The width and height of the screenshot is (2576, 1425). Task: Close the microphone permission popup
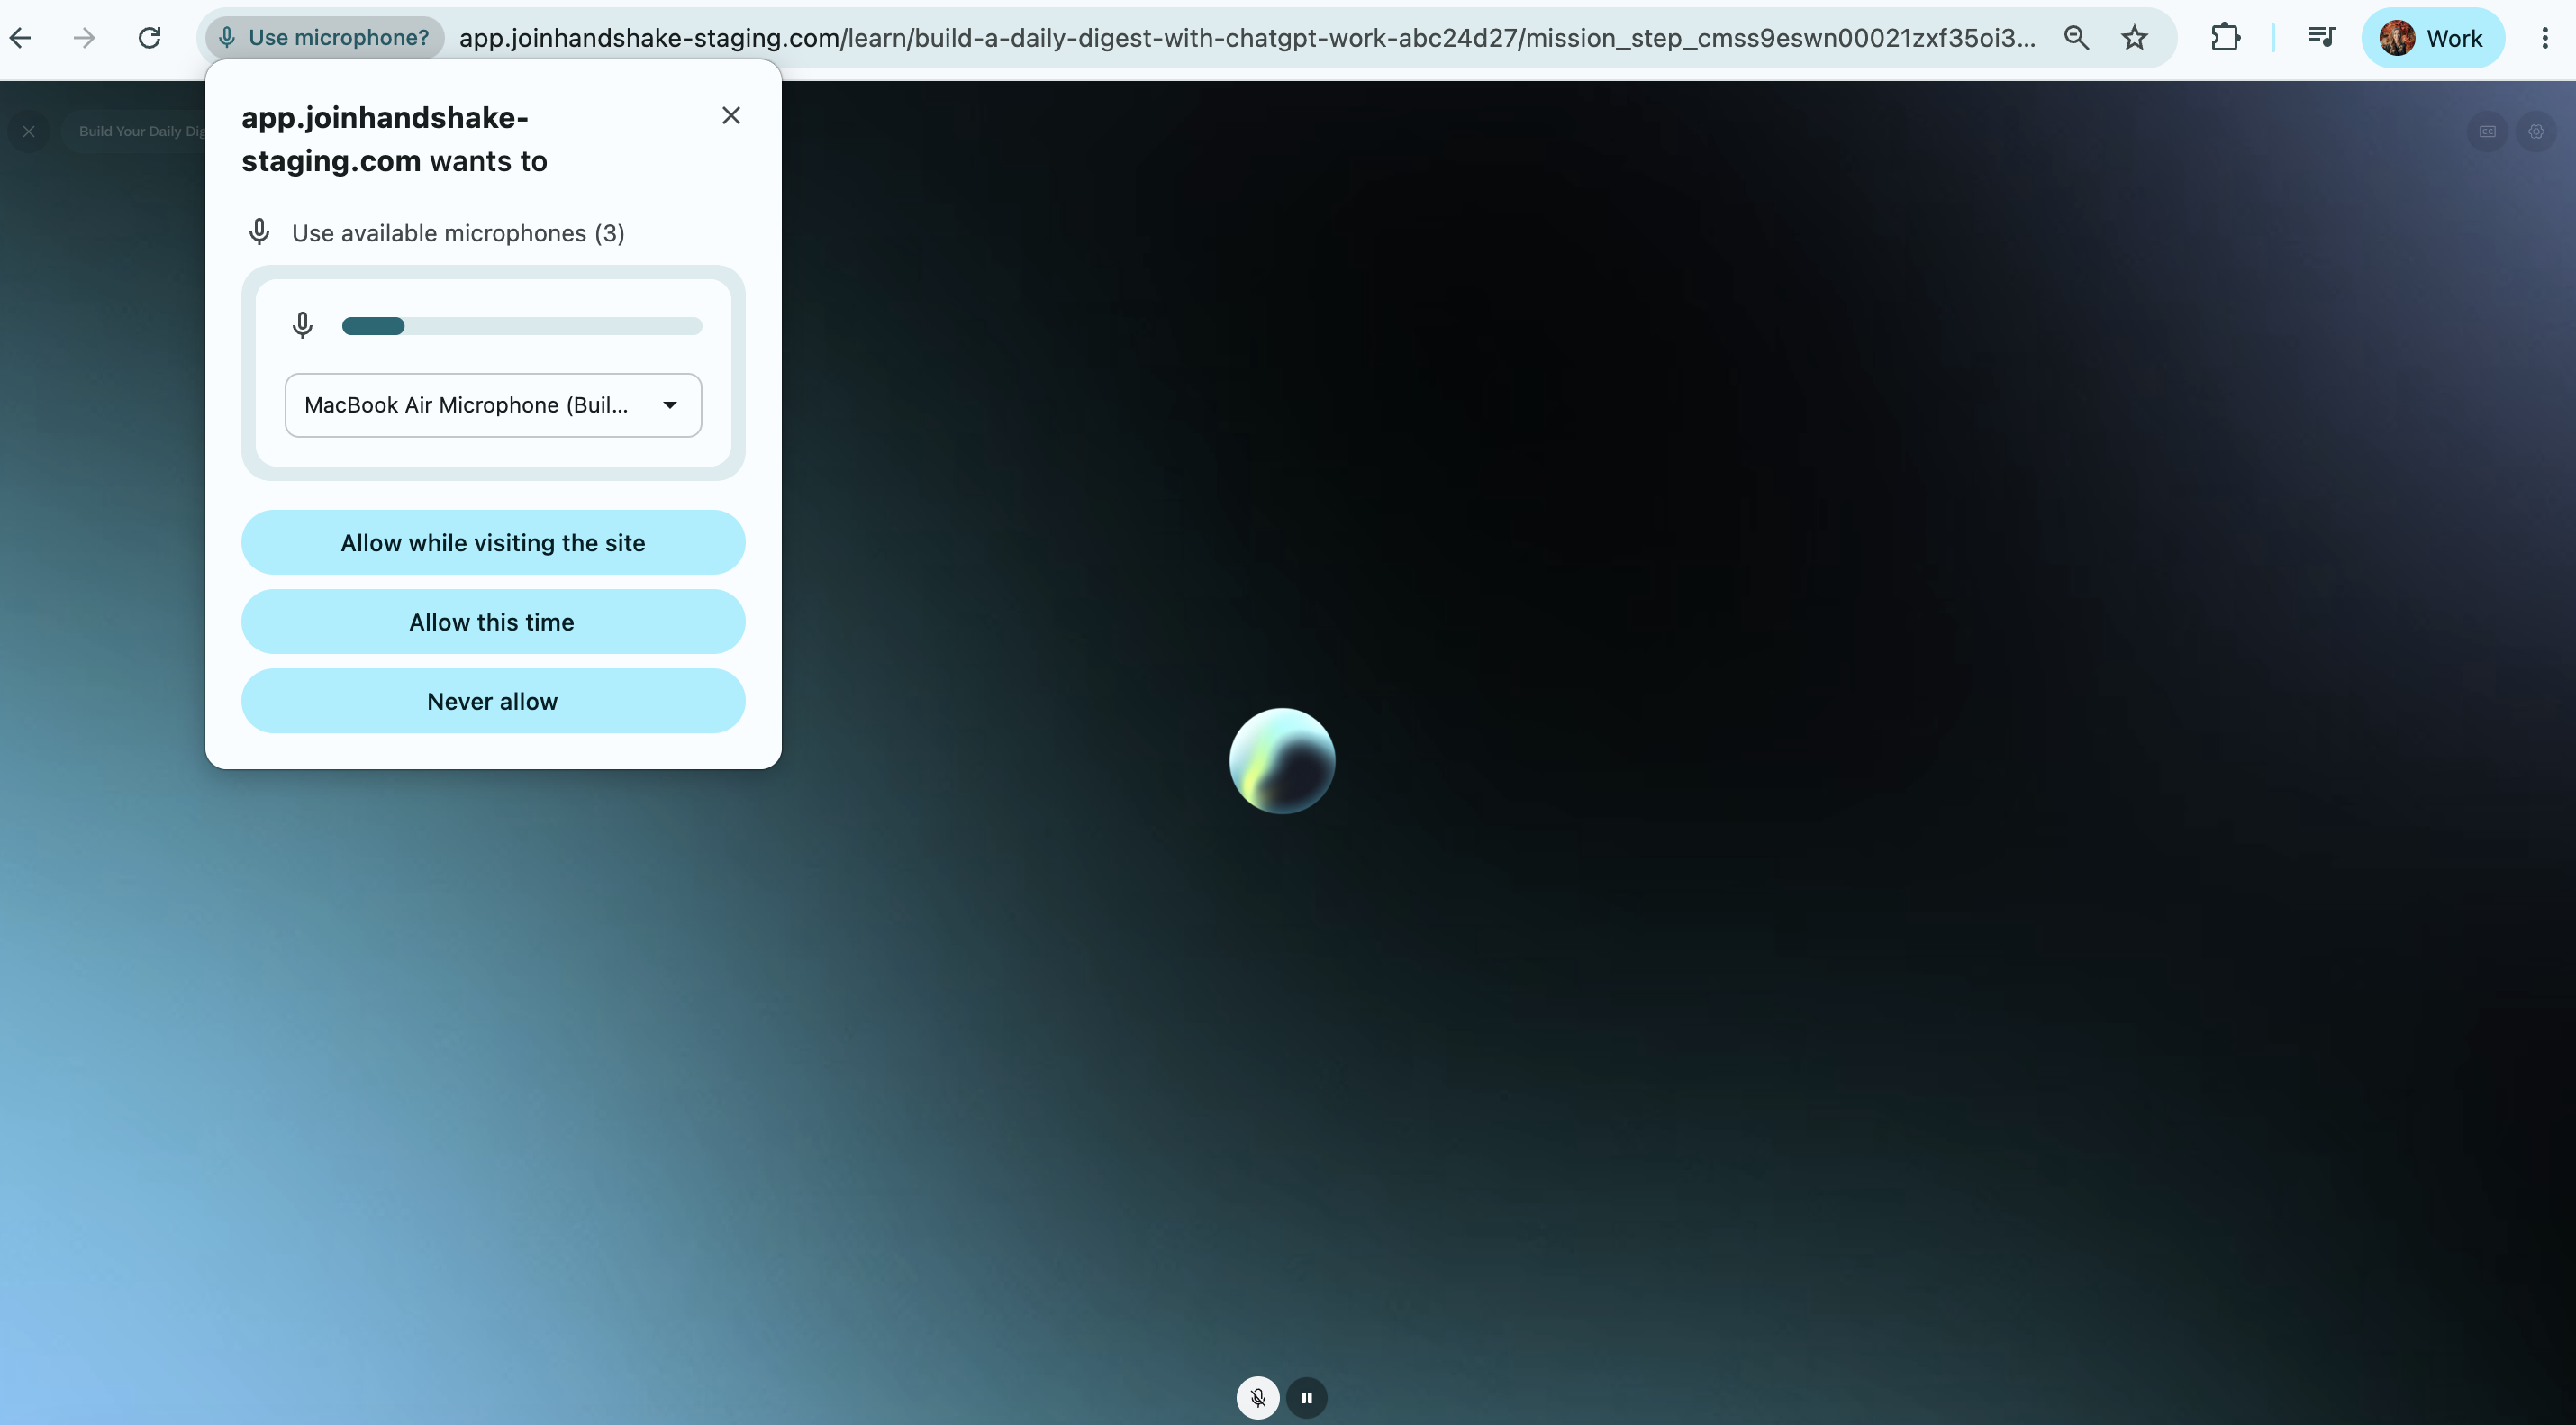(731, 116)
